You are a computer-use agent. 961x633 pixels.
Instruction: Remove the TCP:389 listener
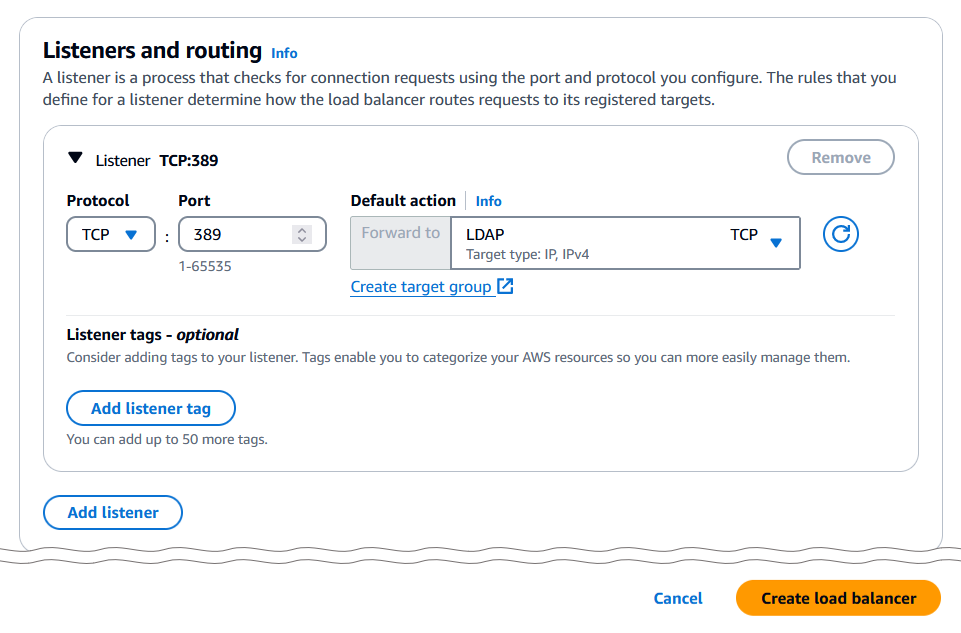[840, 158]
